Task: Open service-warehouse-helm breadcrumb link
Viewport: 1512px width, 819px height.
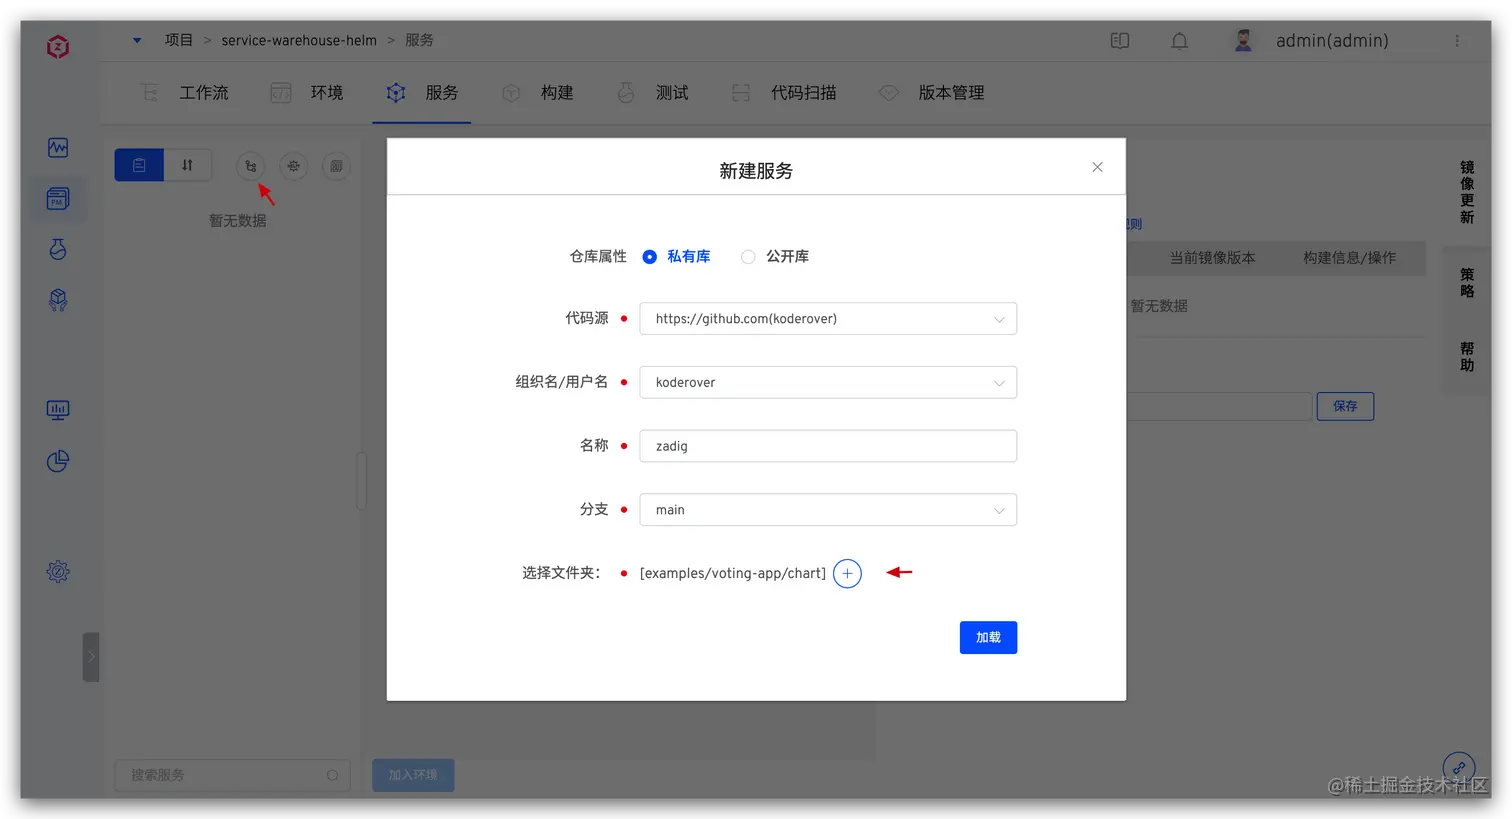Action: coord(299,40)
